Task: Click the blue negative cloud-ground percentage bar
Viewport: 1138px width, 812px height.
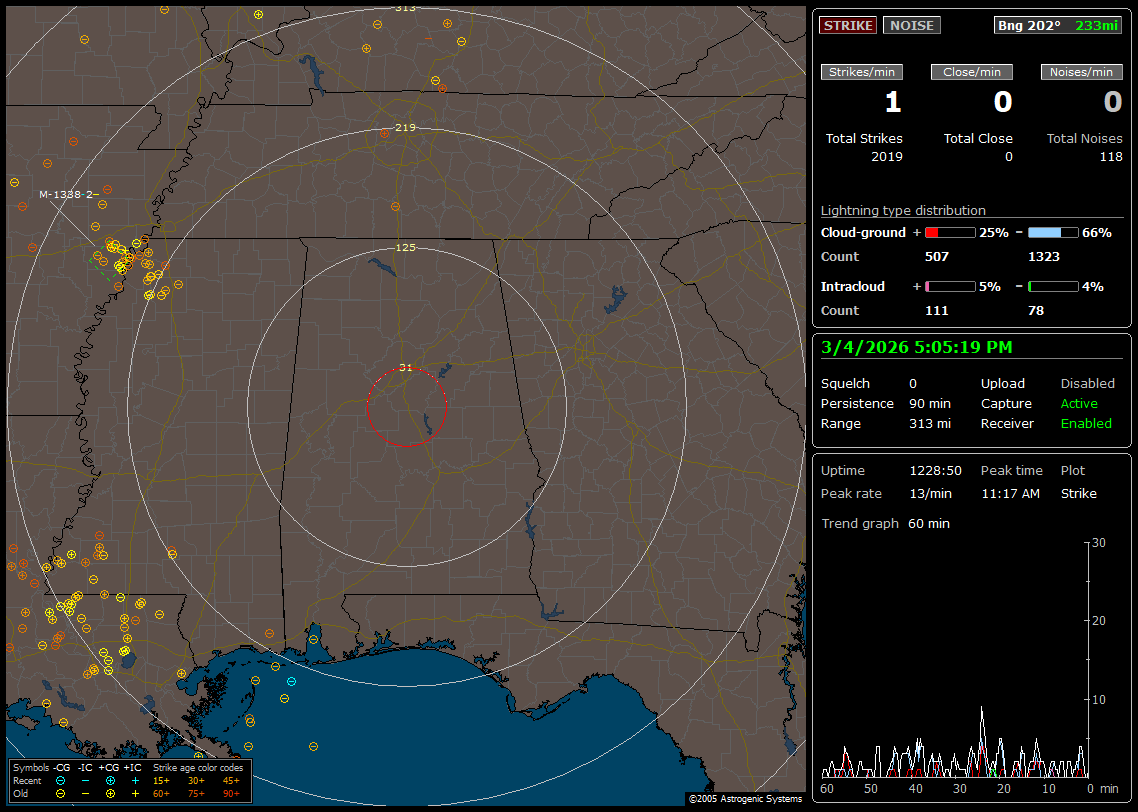Action: pos(1053,232)
